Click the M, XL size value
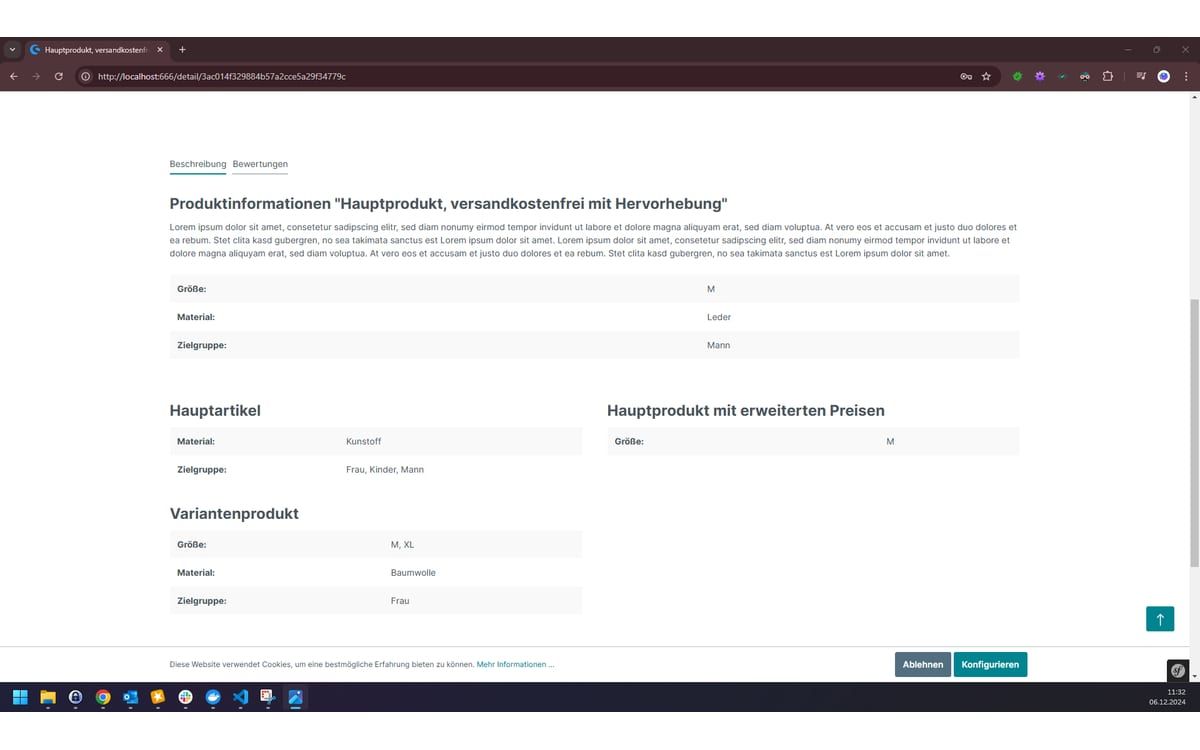This screenshot has width=1200, height=750. coord(402,545)
